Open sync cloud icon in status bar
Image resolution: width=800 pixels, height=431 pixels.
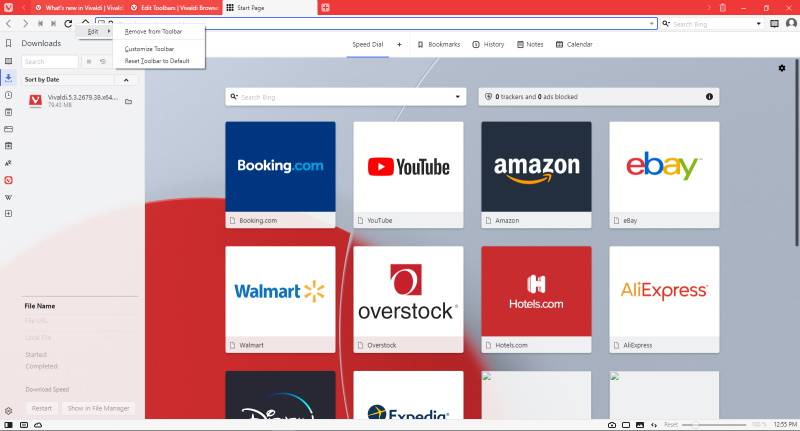[38, 424]
